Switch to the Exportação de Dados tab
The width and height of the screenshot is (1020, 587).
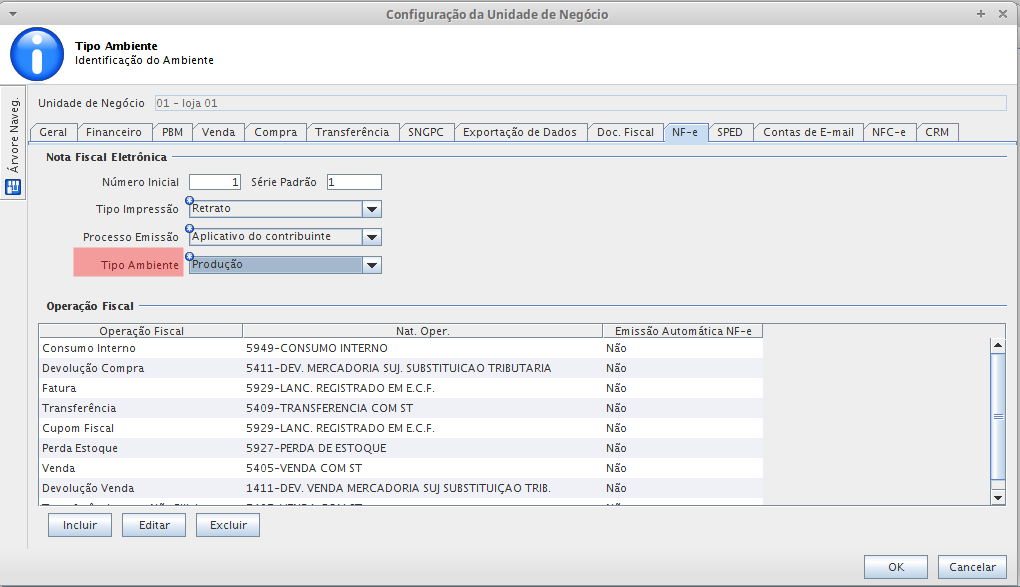pyautogui.click(x=520, y=132)
